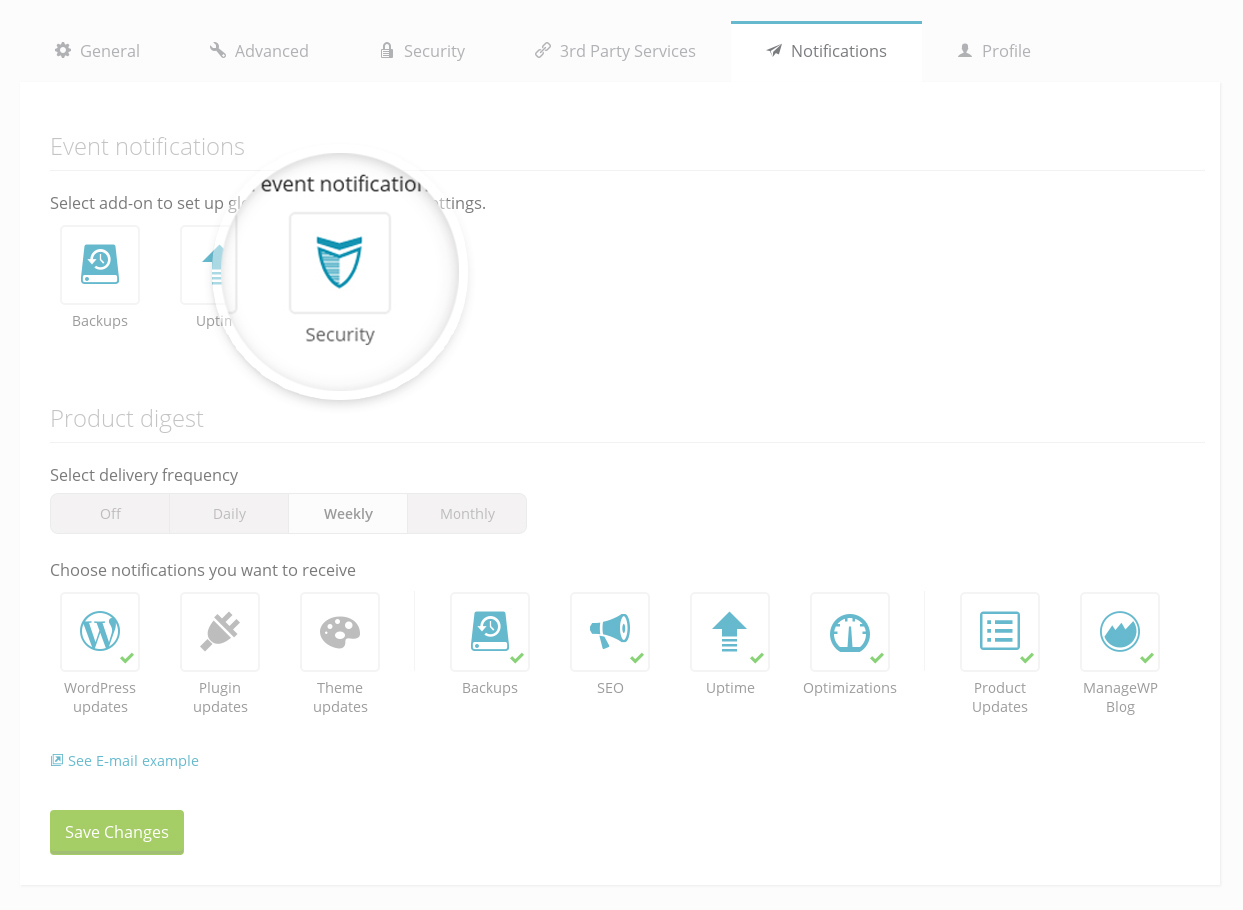Viewport: 1243px width, 910px height.
Task: Go to 3rd Party Services tab
Action: pos(615,51)
